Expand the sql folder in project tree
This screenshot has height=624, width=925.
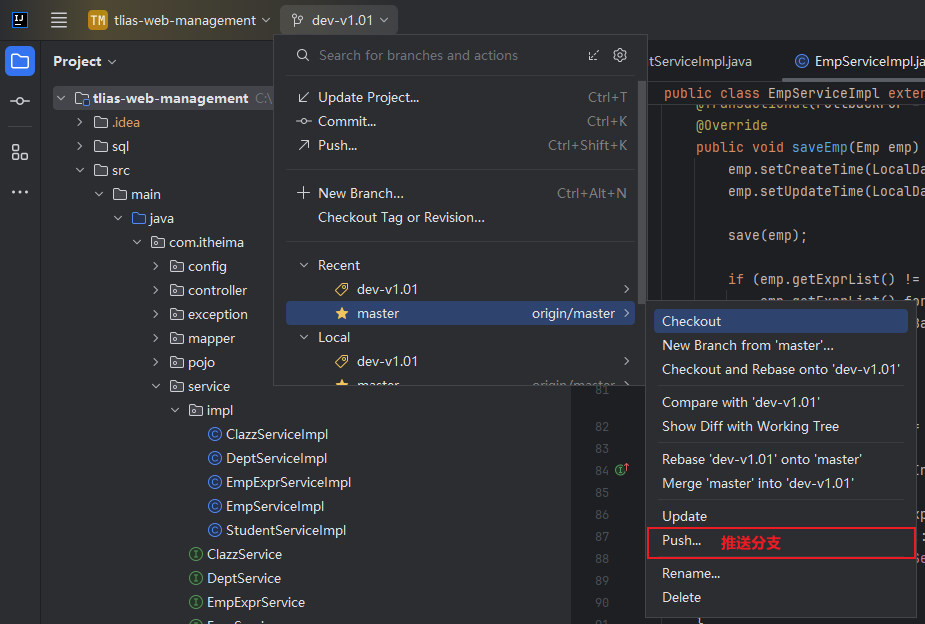point(80,146)
